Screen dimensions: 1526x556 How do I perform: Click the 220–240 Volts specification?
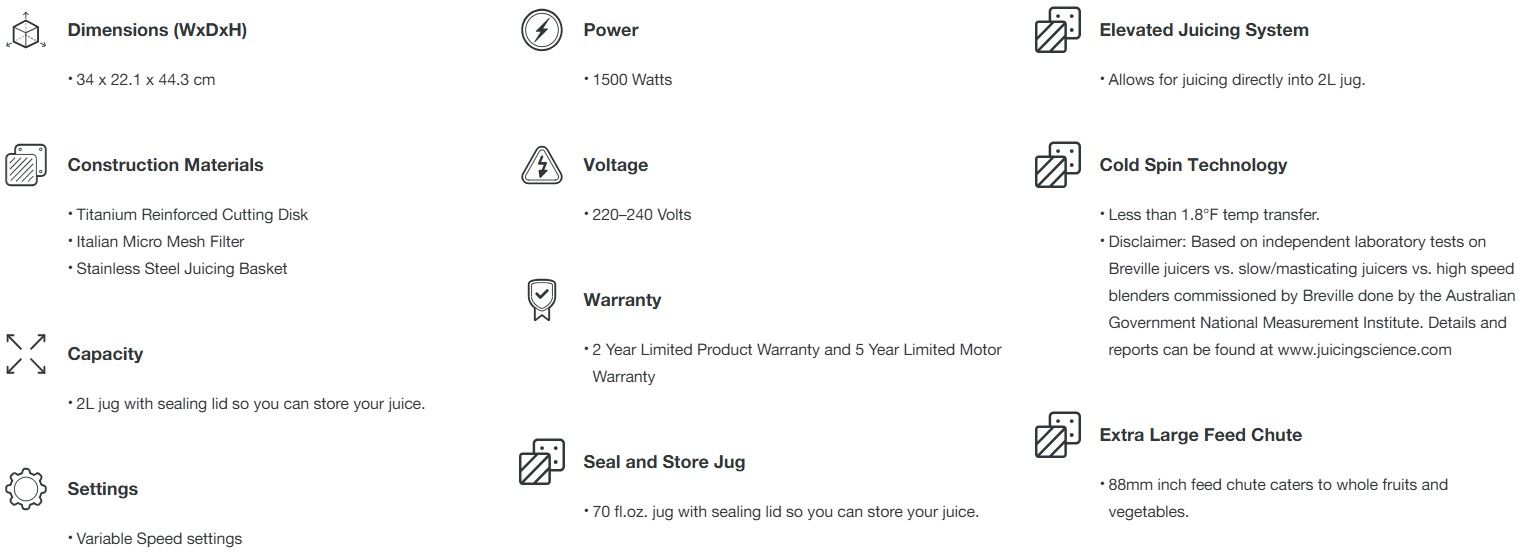(x=642, y=214)
